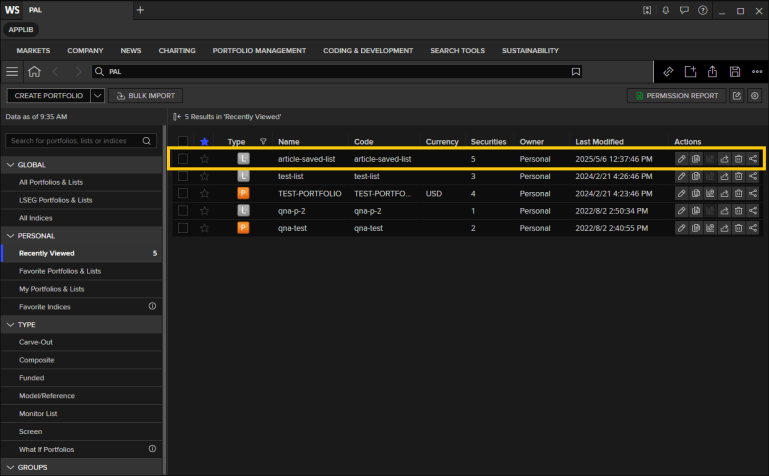
Task: Click the share upload toolbar icon
Action: click(713, 72)
